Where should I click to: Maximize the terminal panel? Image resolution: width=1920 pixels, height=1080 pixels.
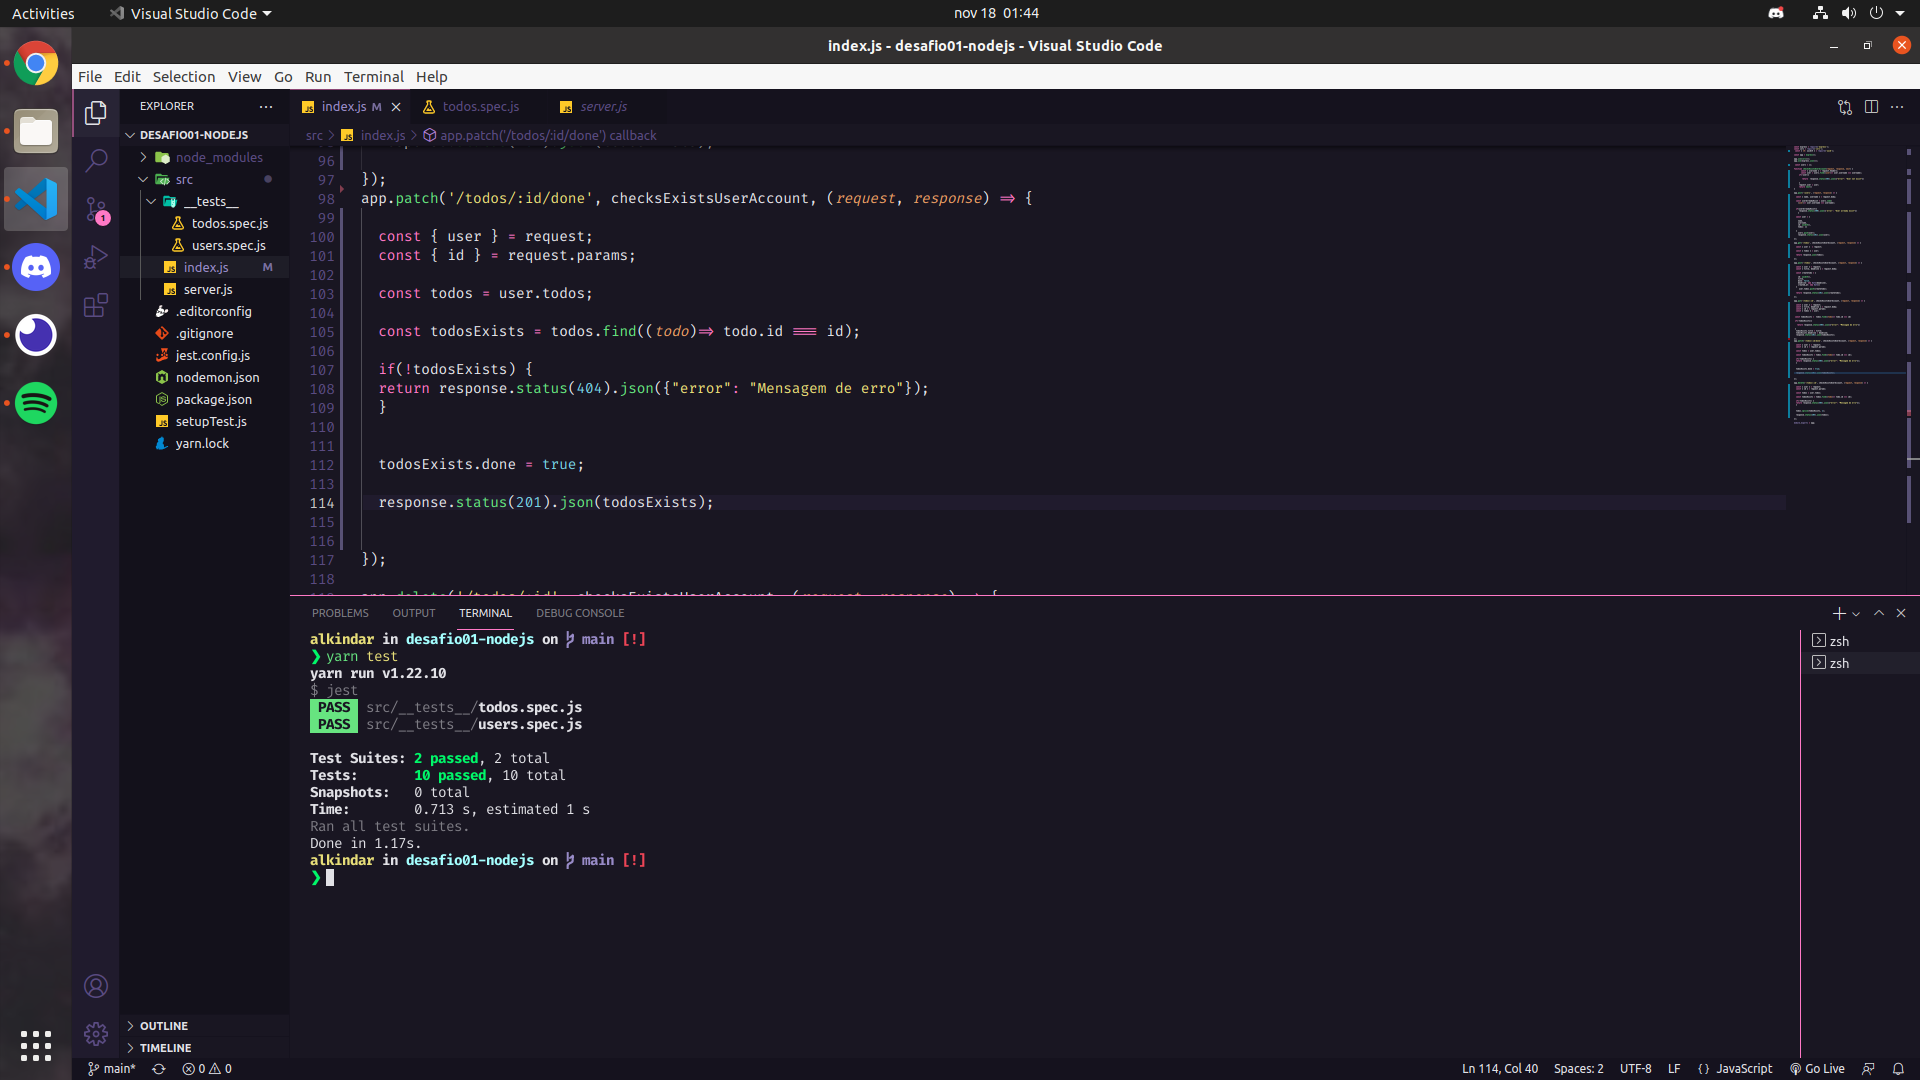1879,613
